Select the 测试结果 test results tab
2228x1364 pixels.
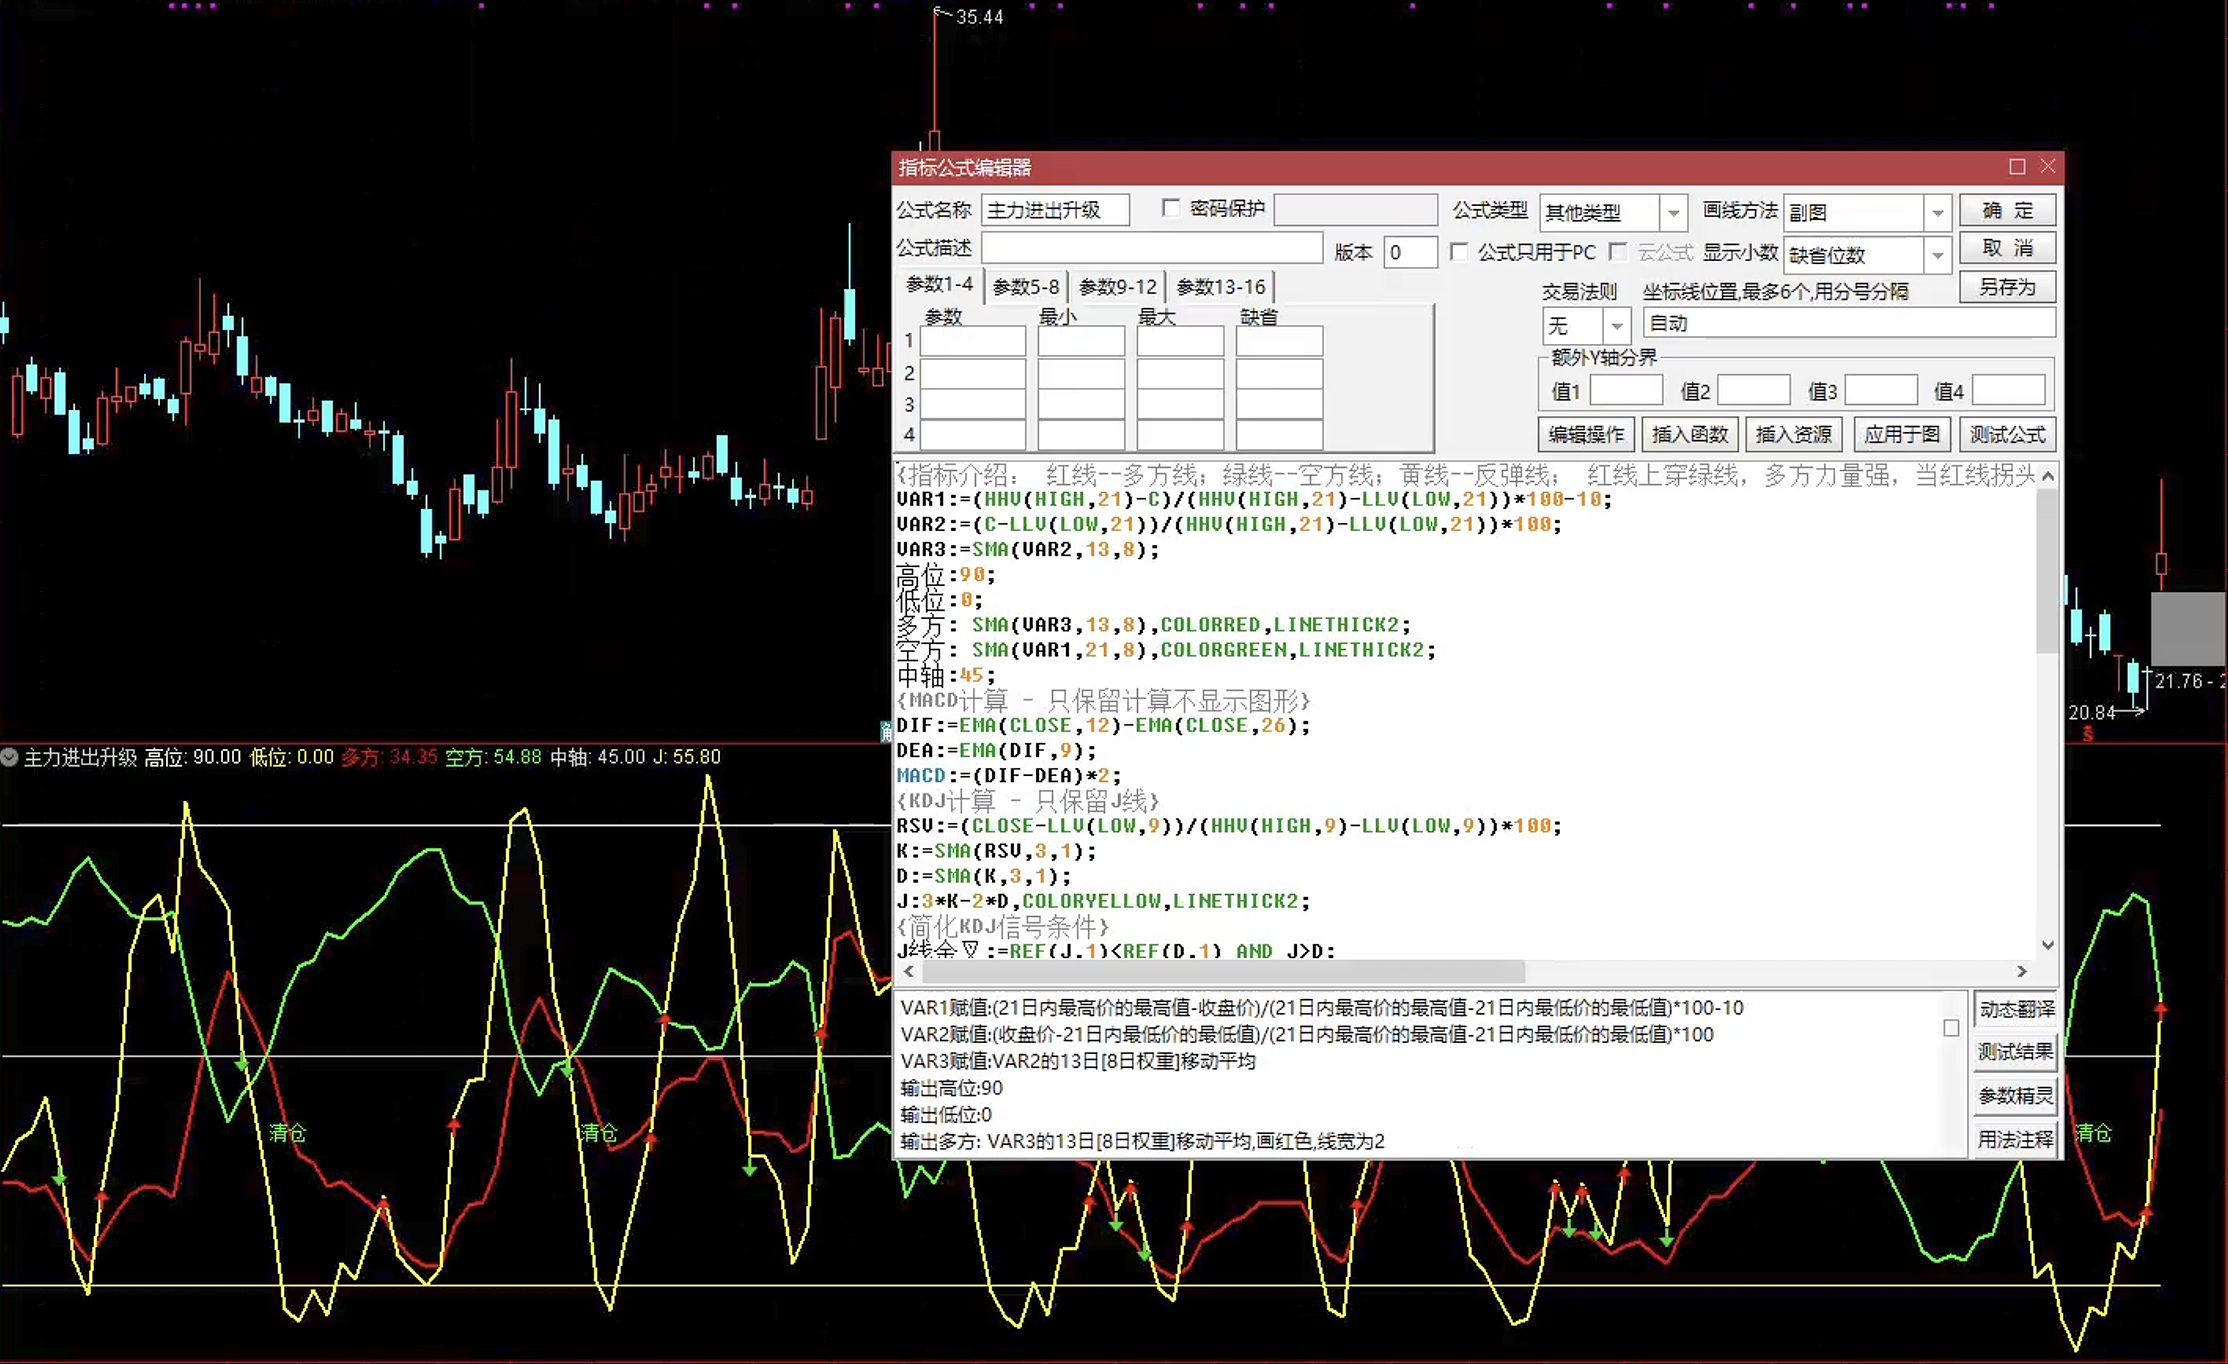pyautogui.click(x=2016, y=1052)
